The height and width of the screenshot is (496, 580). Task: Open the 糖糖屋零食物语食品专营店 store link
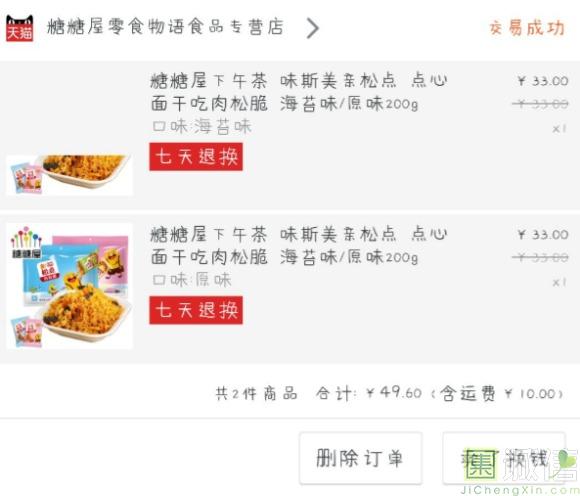[165, 27]
